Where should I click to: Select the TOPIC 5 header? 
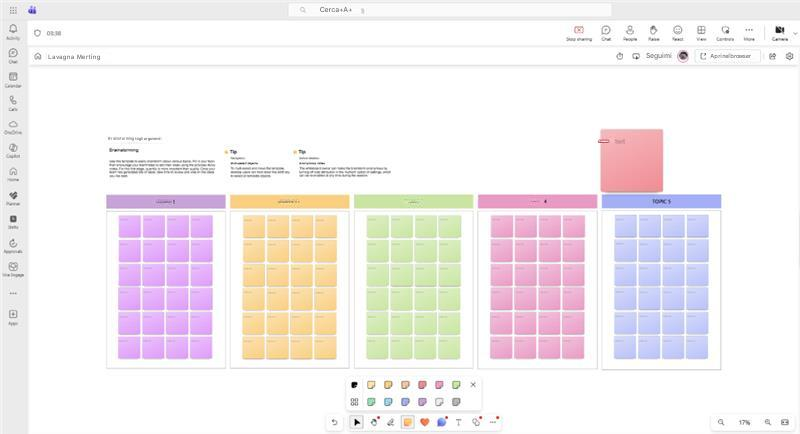[x=661, y=201]
